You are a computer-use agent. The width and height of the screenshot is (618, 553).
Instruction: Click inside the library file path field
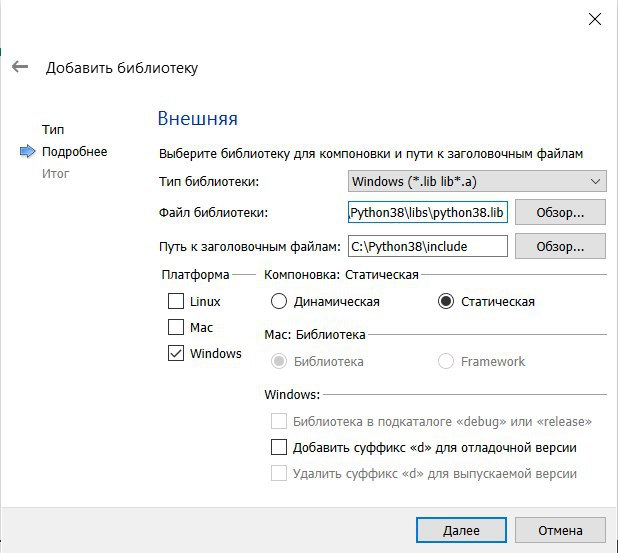click(x=428, y=212)
